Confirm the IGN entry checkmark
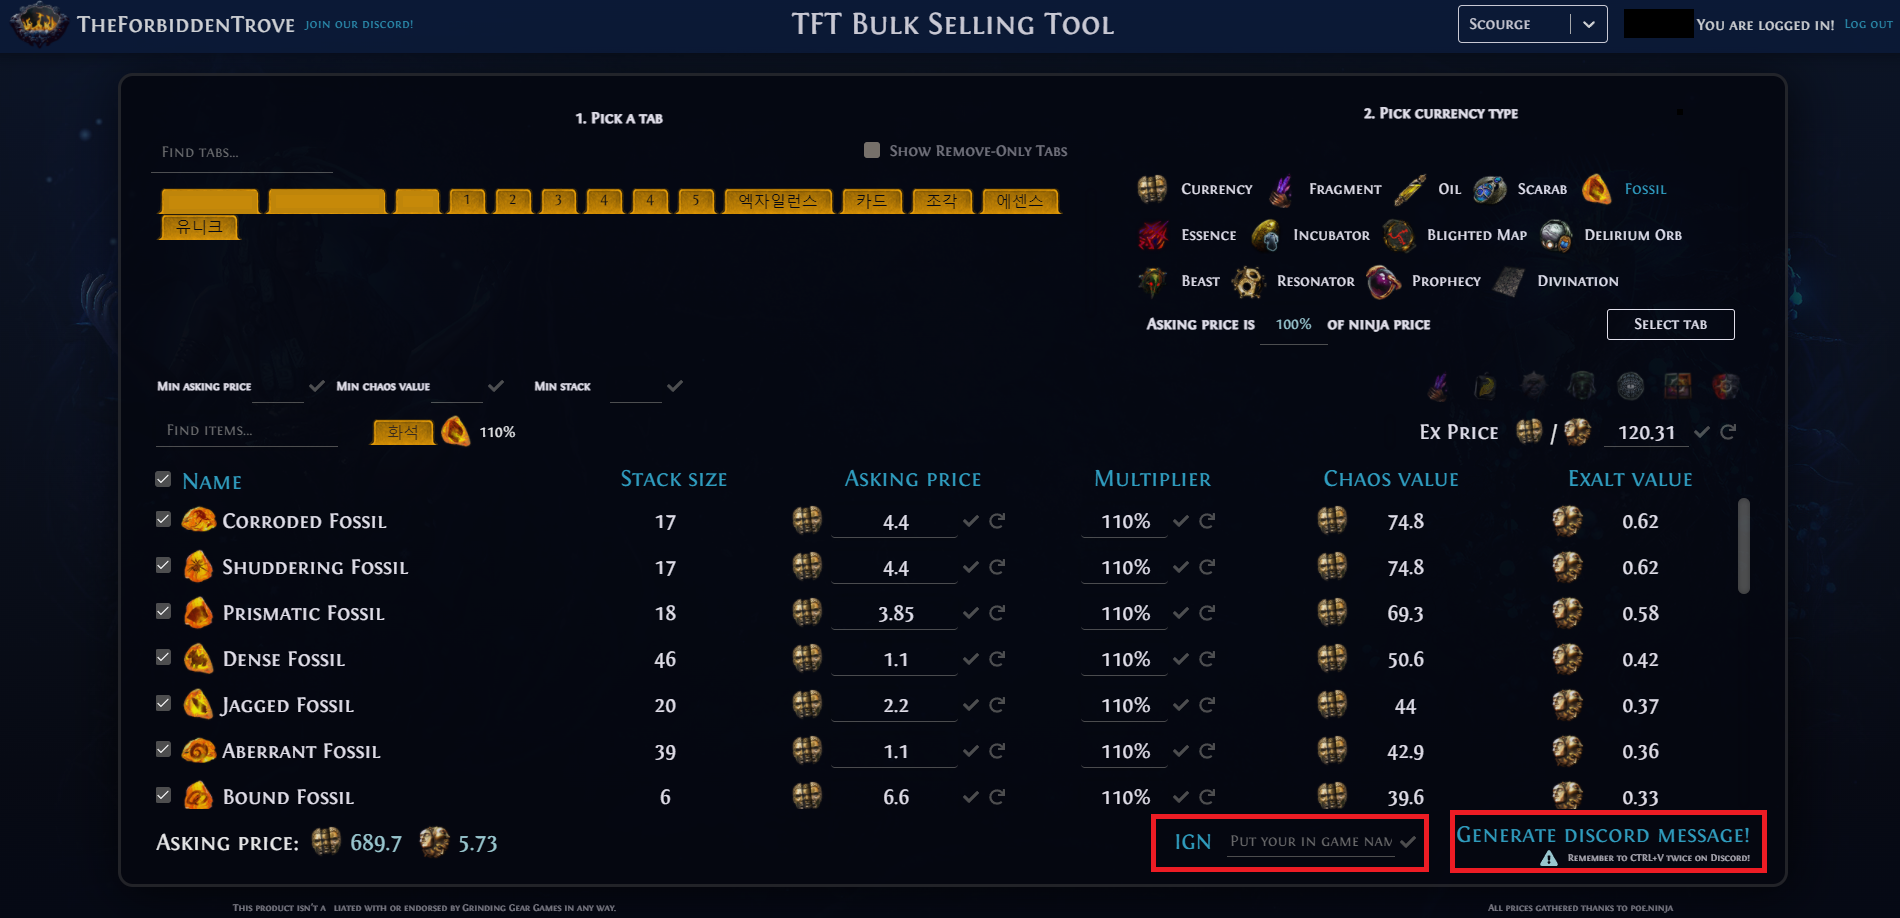The image size is (1900, 918). tap(1408, 842)
